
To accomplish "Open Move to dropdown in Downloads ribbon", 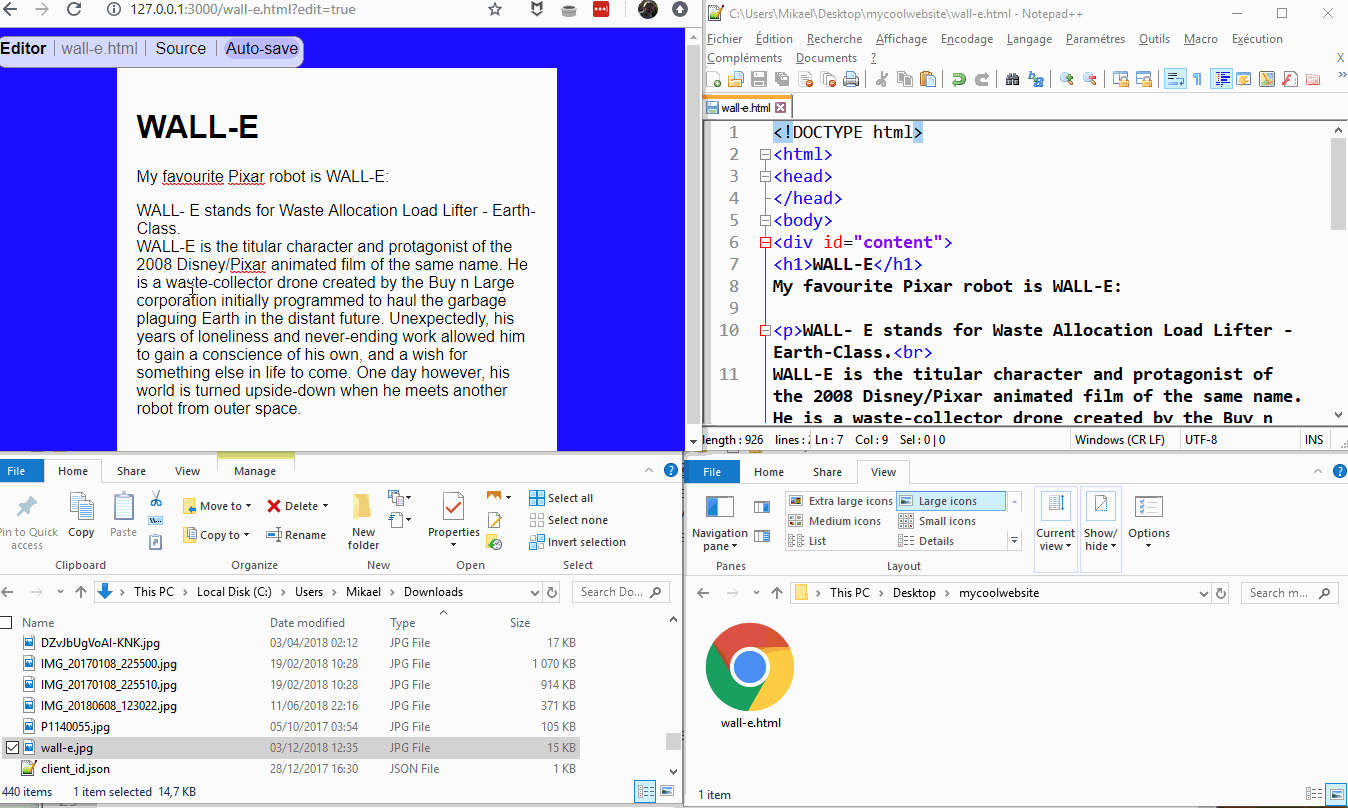I will (x=217, y=506).
